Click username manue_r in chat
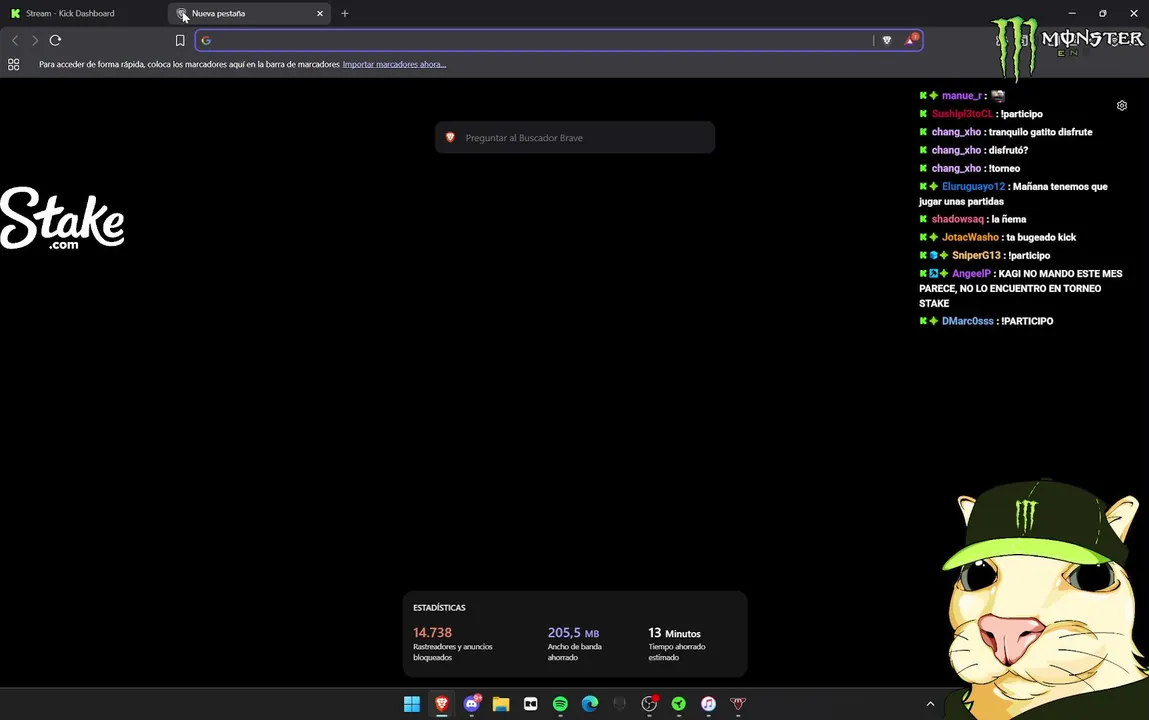 pyautogui.click(x=961, y=95)
